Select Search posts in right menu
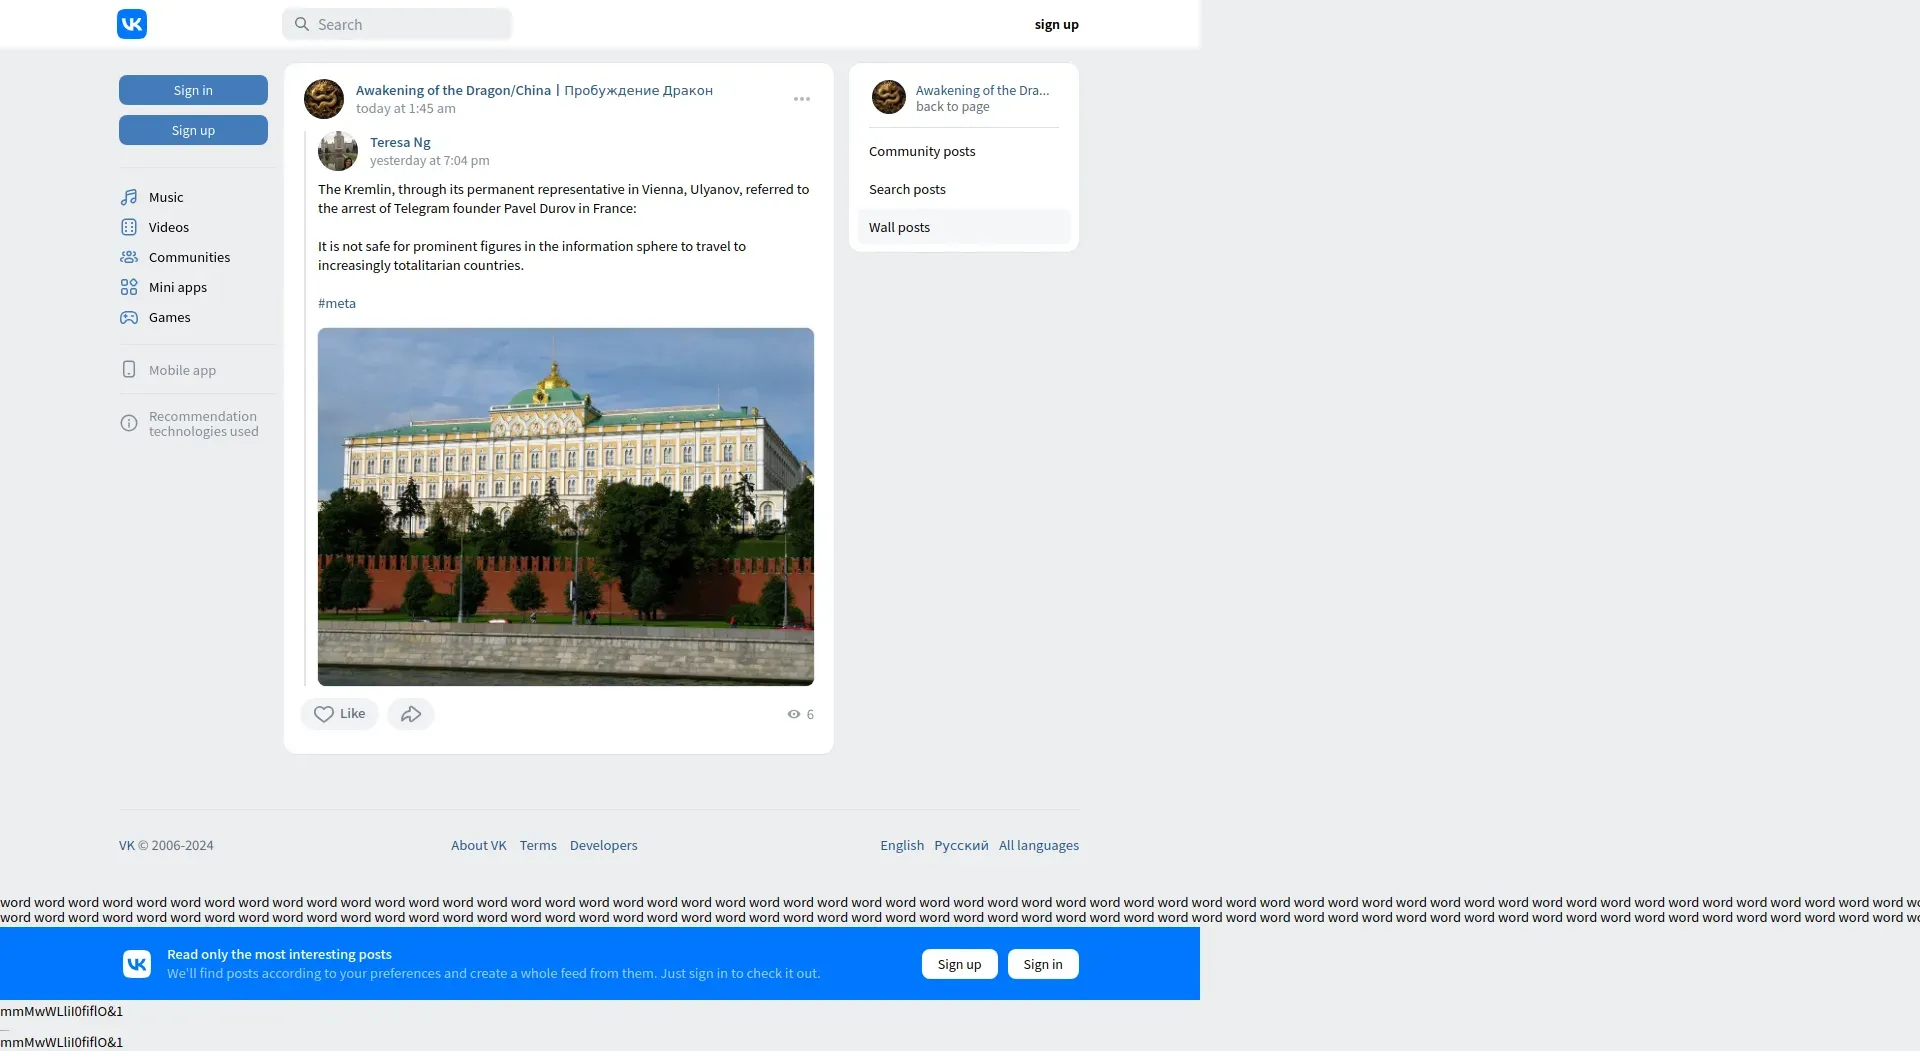1920x1051 pixels. click(964, 189)
